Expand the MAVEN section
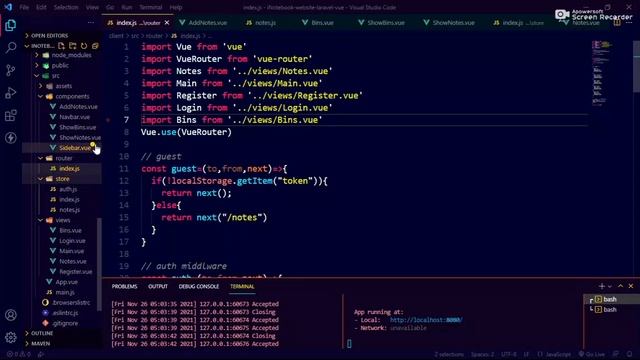 40,344
